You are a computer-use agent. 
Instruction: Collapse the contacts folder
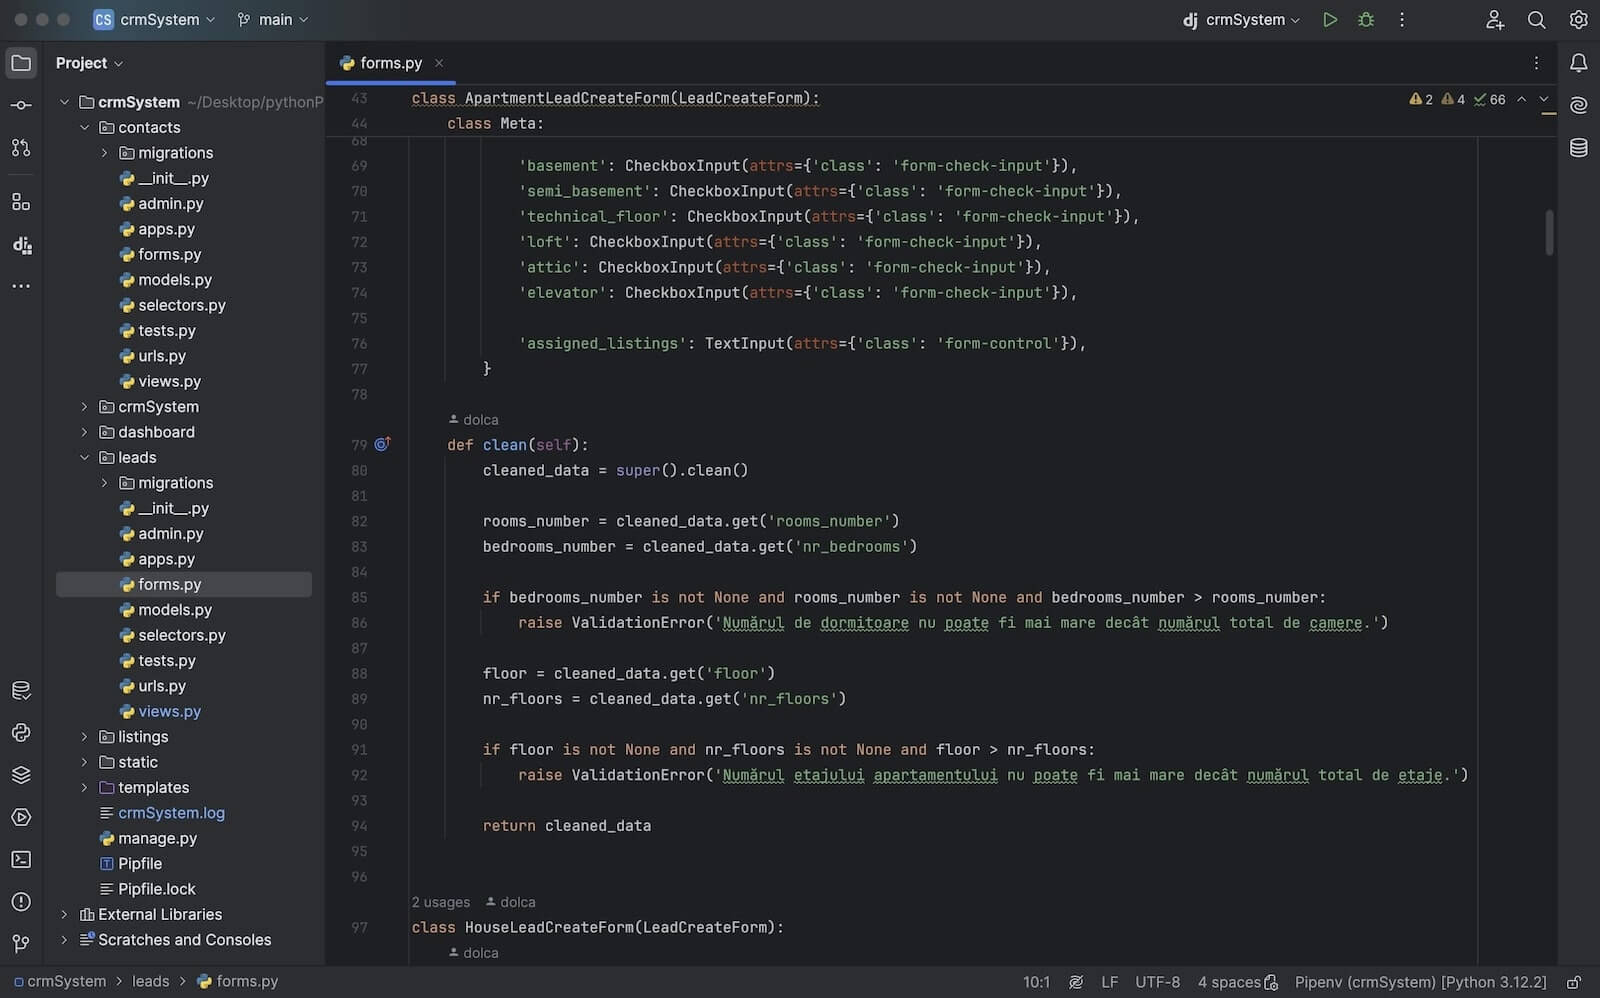(x=85, y=128)
